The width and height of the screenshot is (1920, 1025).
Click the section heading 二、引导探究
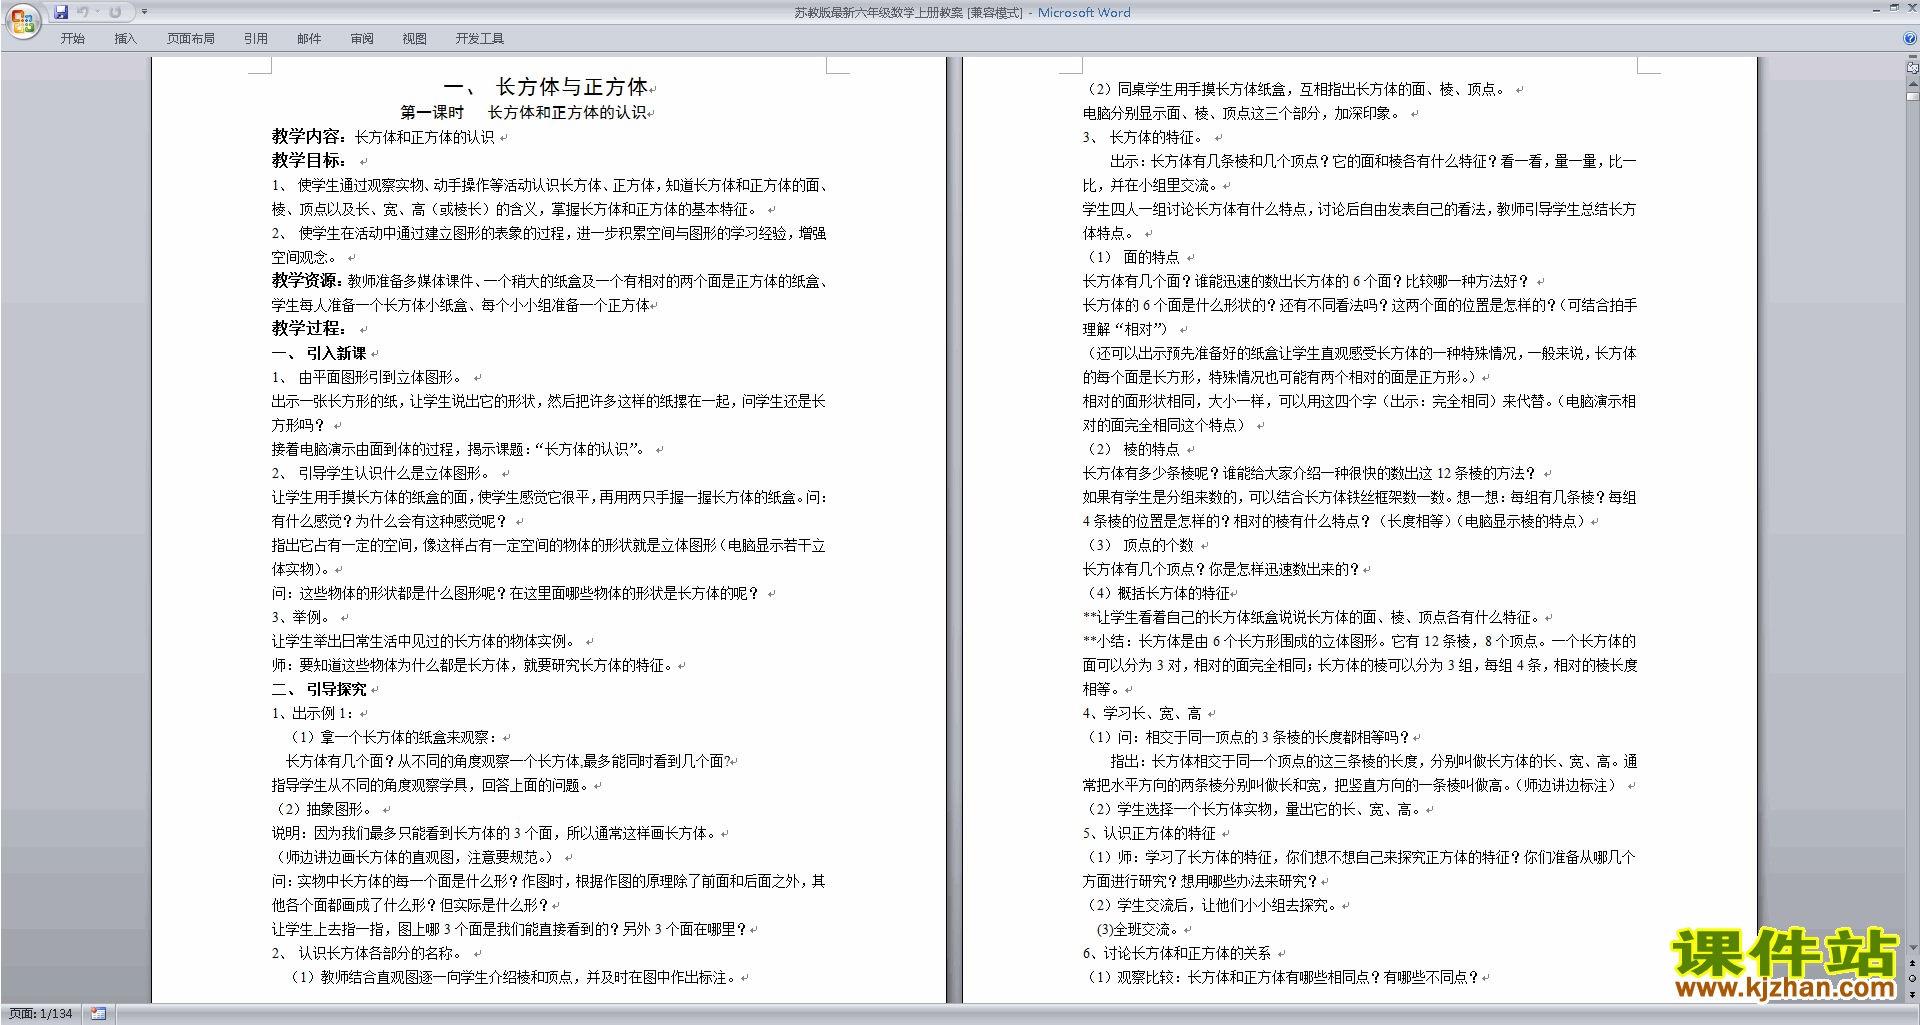319,689
